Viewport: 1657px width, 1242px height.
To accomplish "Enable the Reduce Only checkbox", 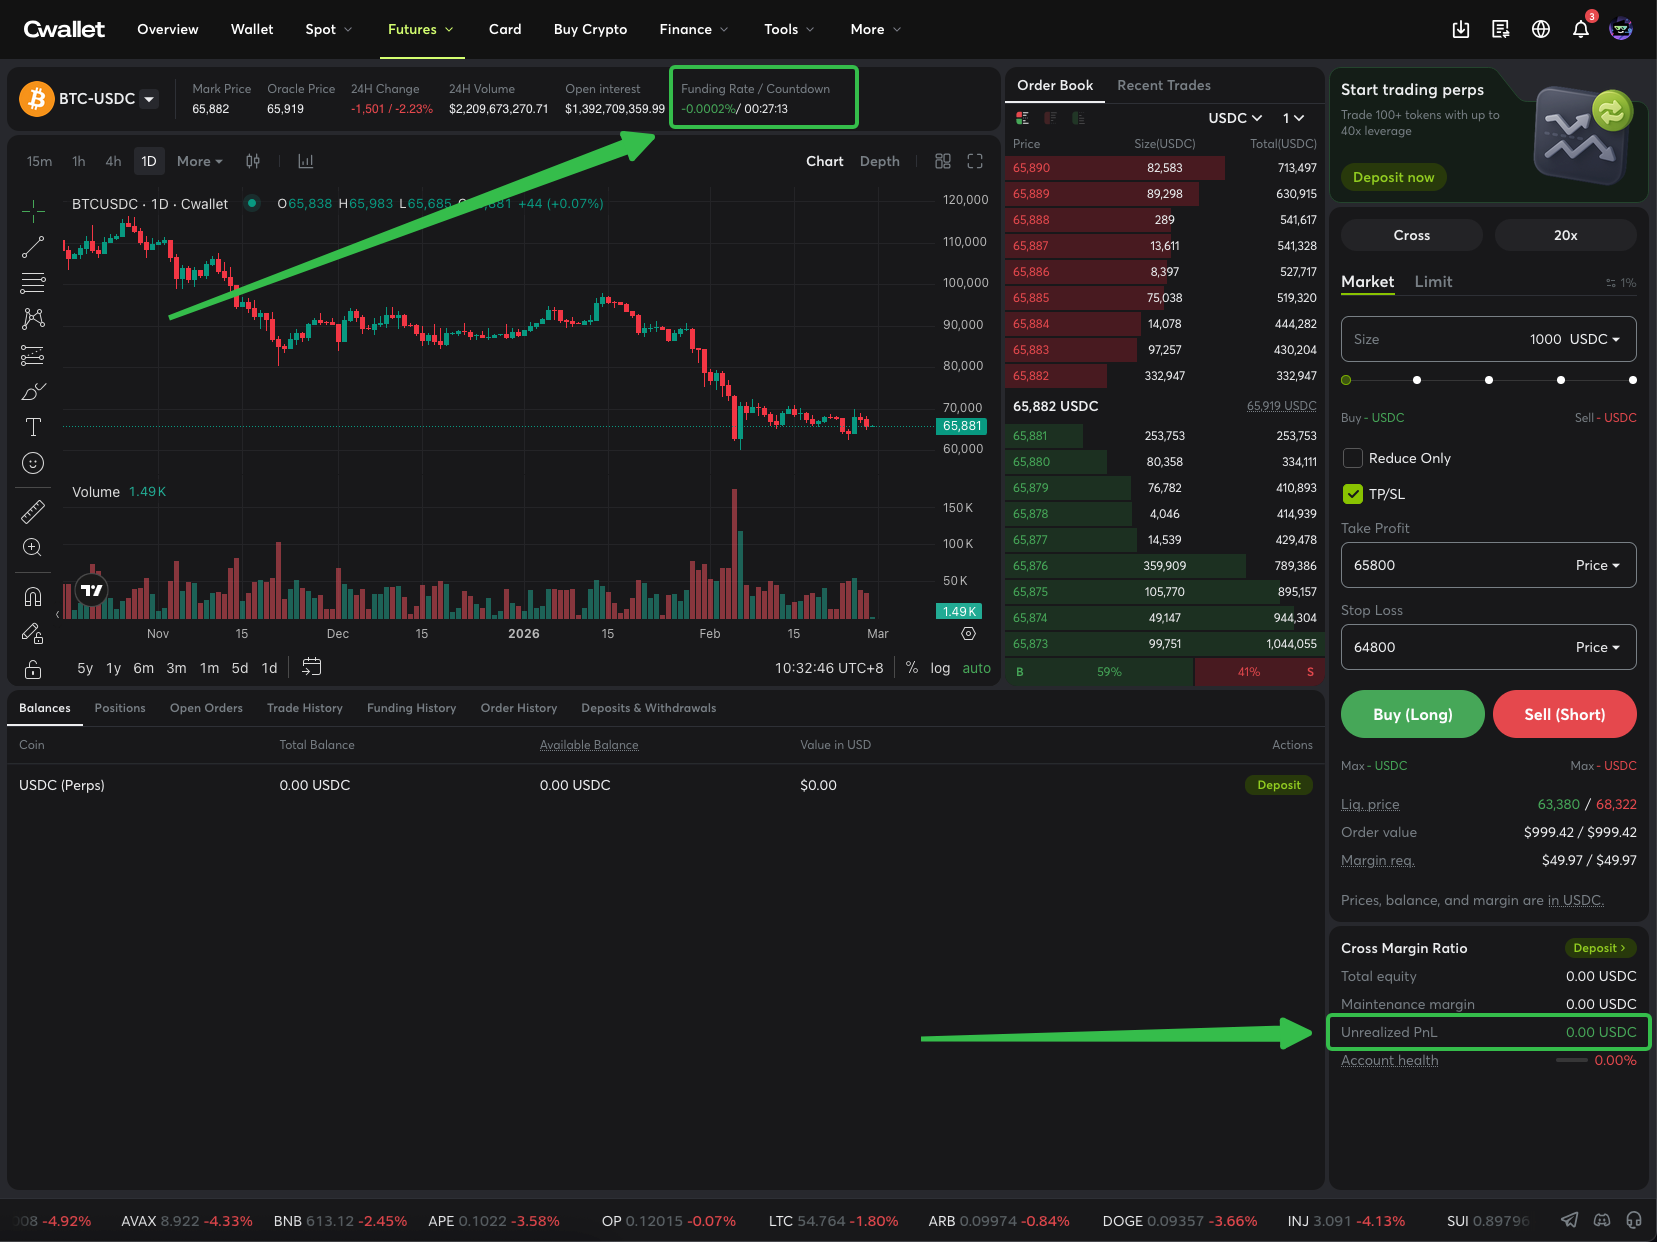I will 1353,458.
